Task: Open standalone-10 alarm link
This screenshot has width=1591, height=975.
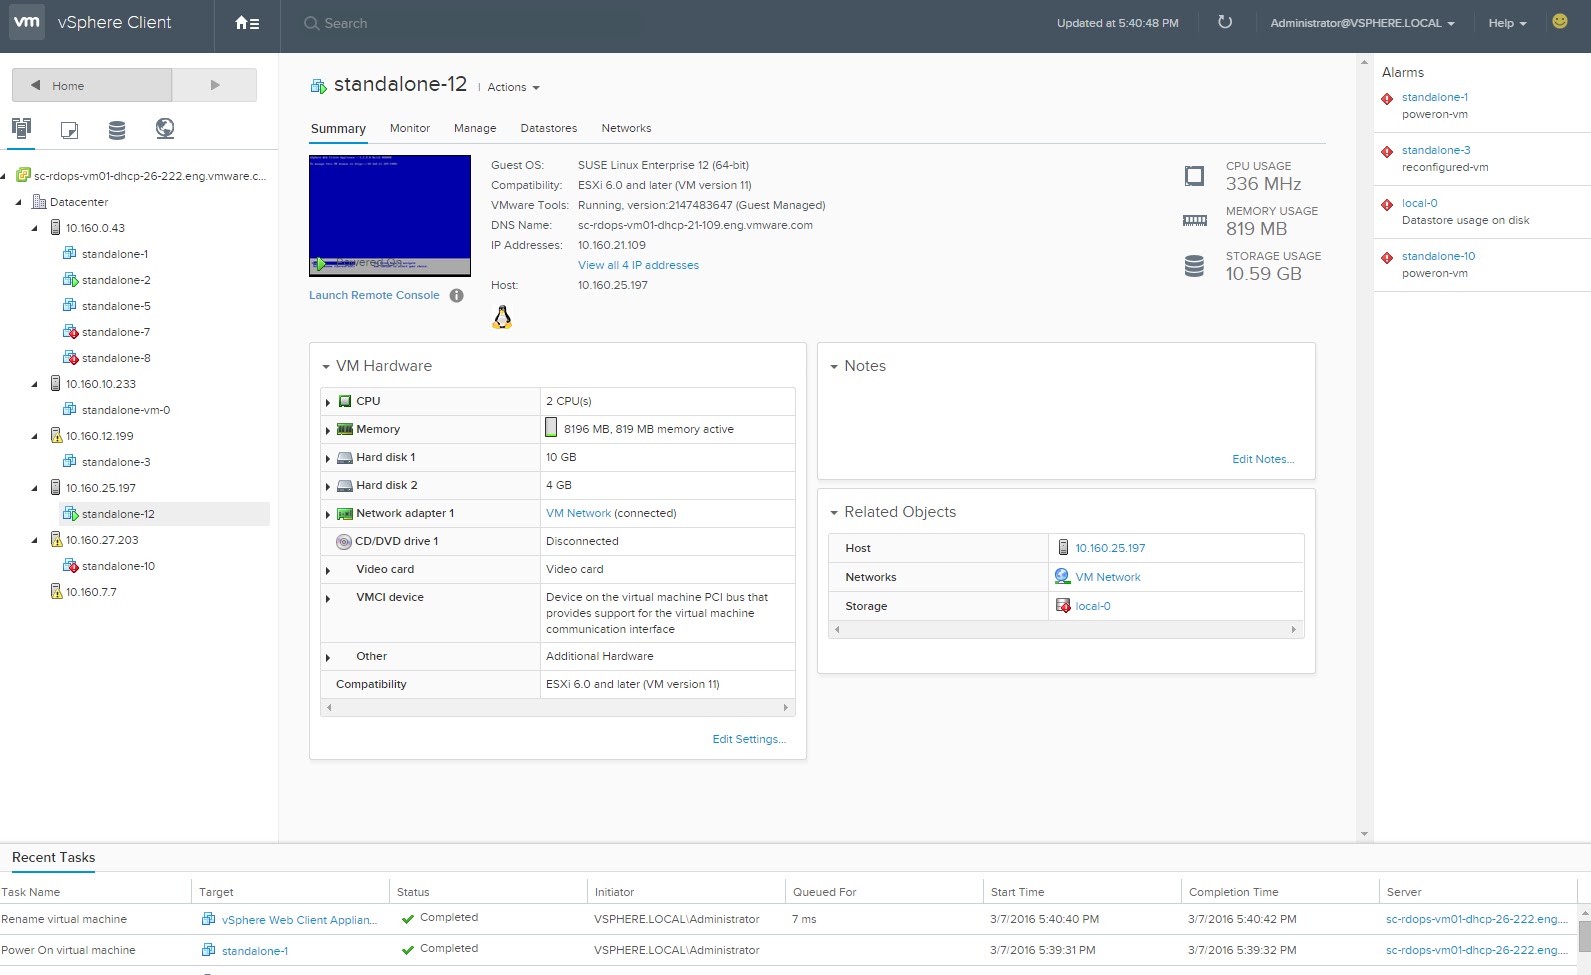Action: coord(1438,256)
